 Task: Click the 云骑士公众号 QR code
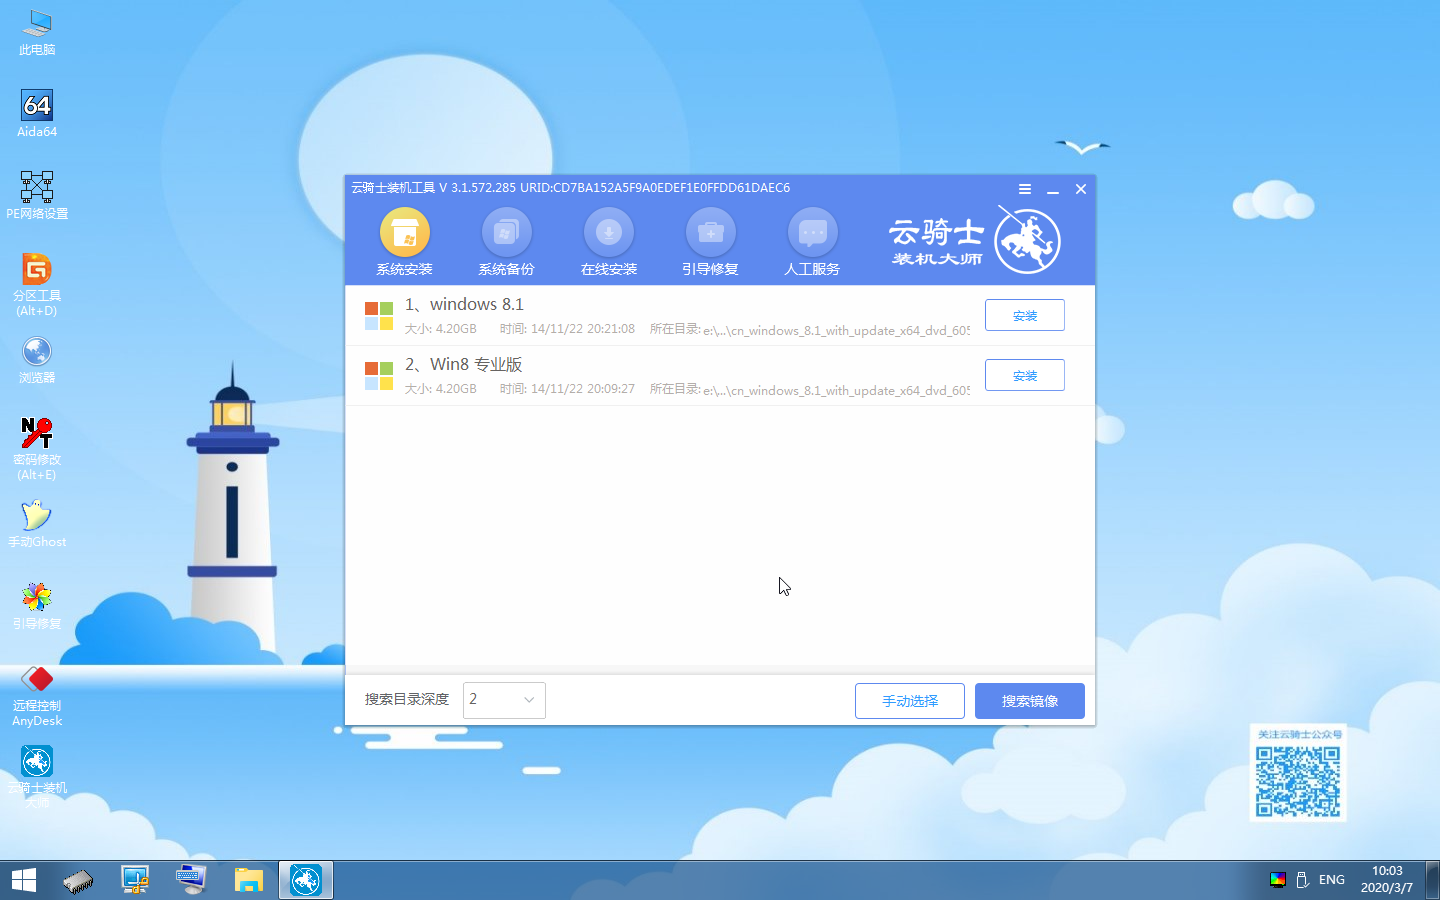point(1298,781)
